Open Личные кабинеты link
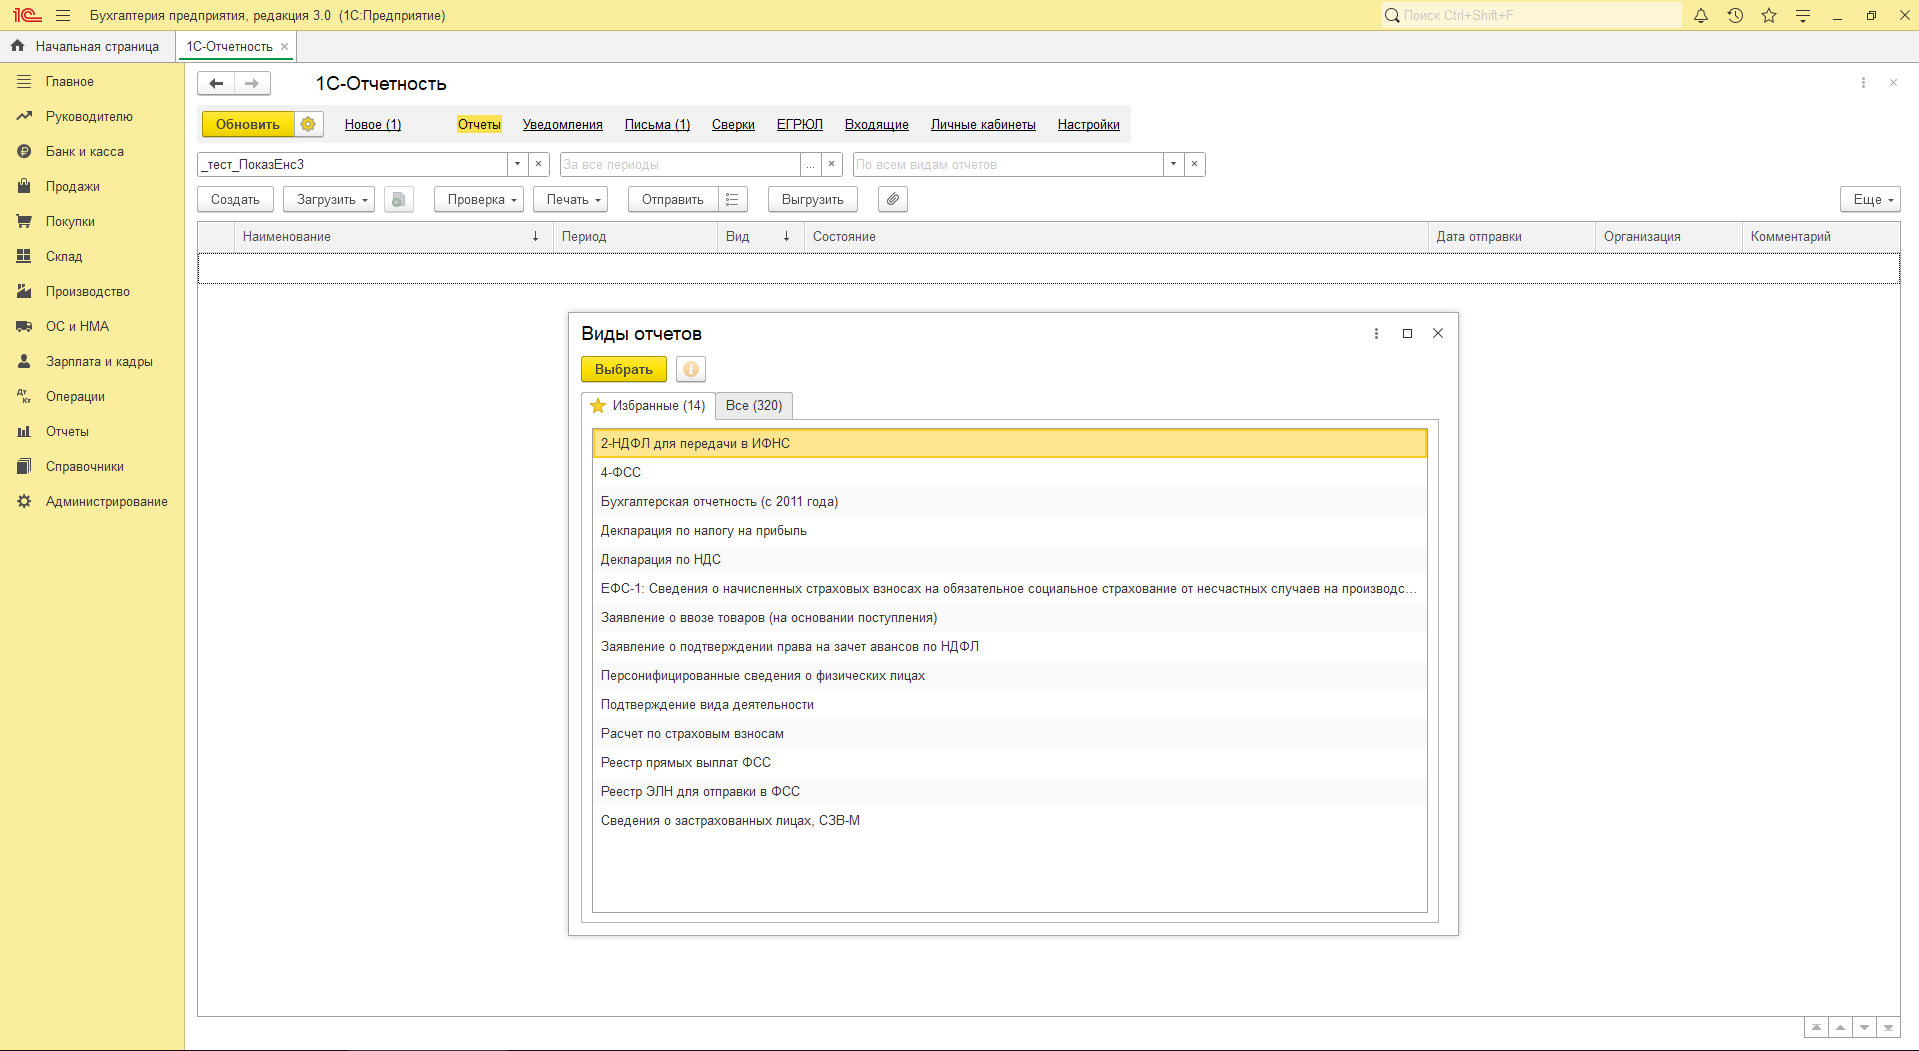 (x=983, y=124)
